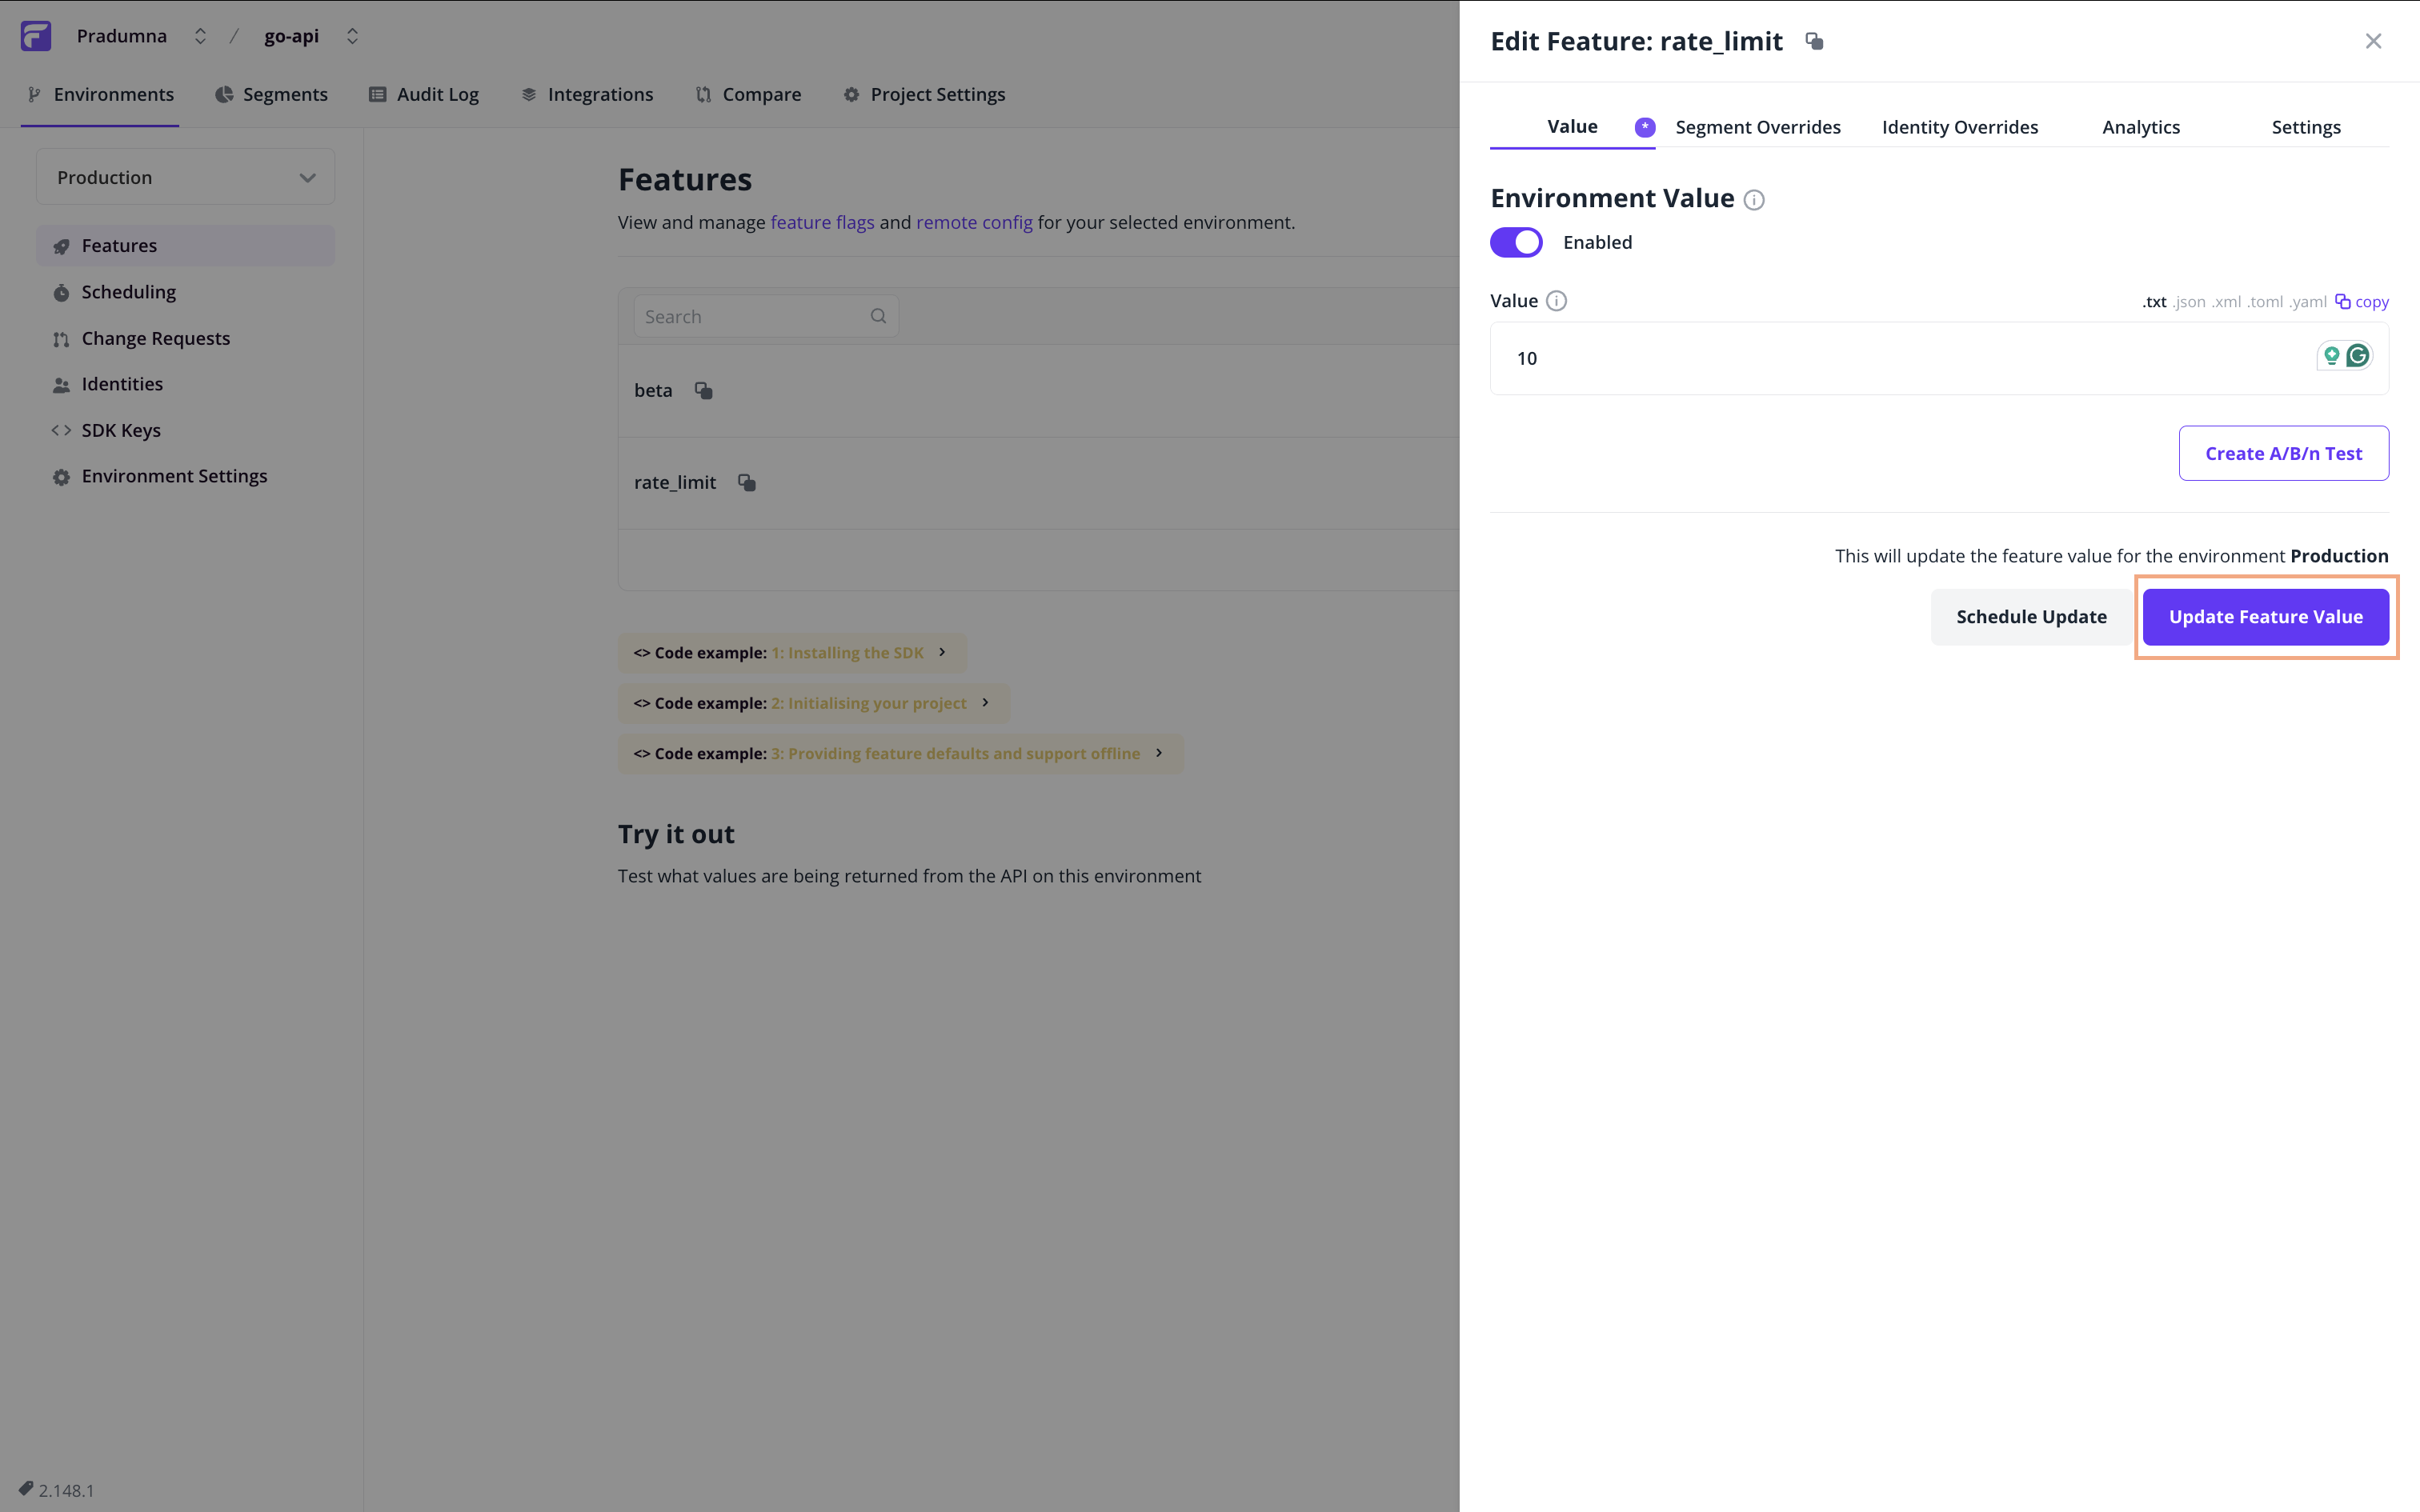Click the search magnifier icon
Viewport: 2420px width, 1512px height.
[x=878, y=316]
